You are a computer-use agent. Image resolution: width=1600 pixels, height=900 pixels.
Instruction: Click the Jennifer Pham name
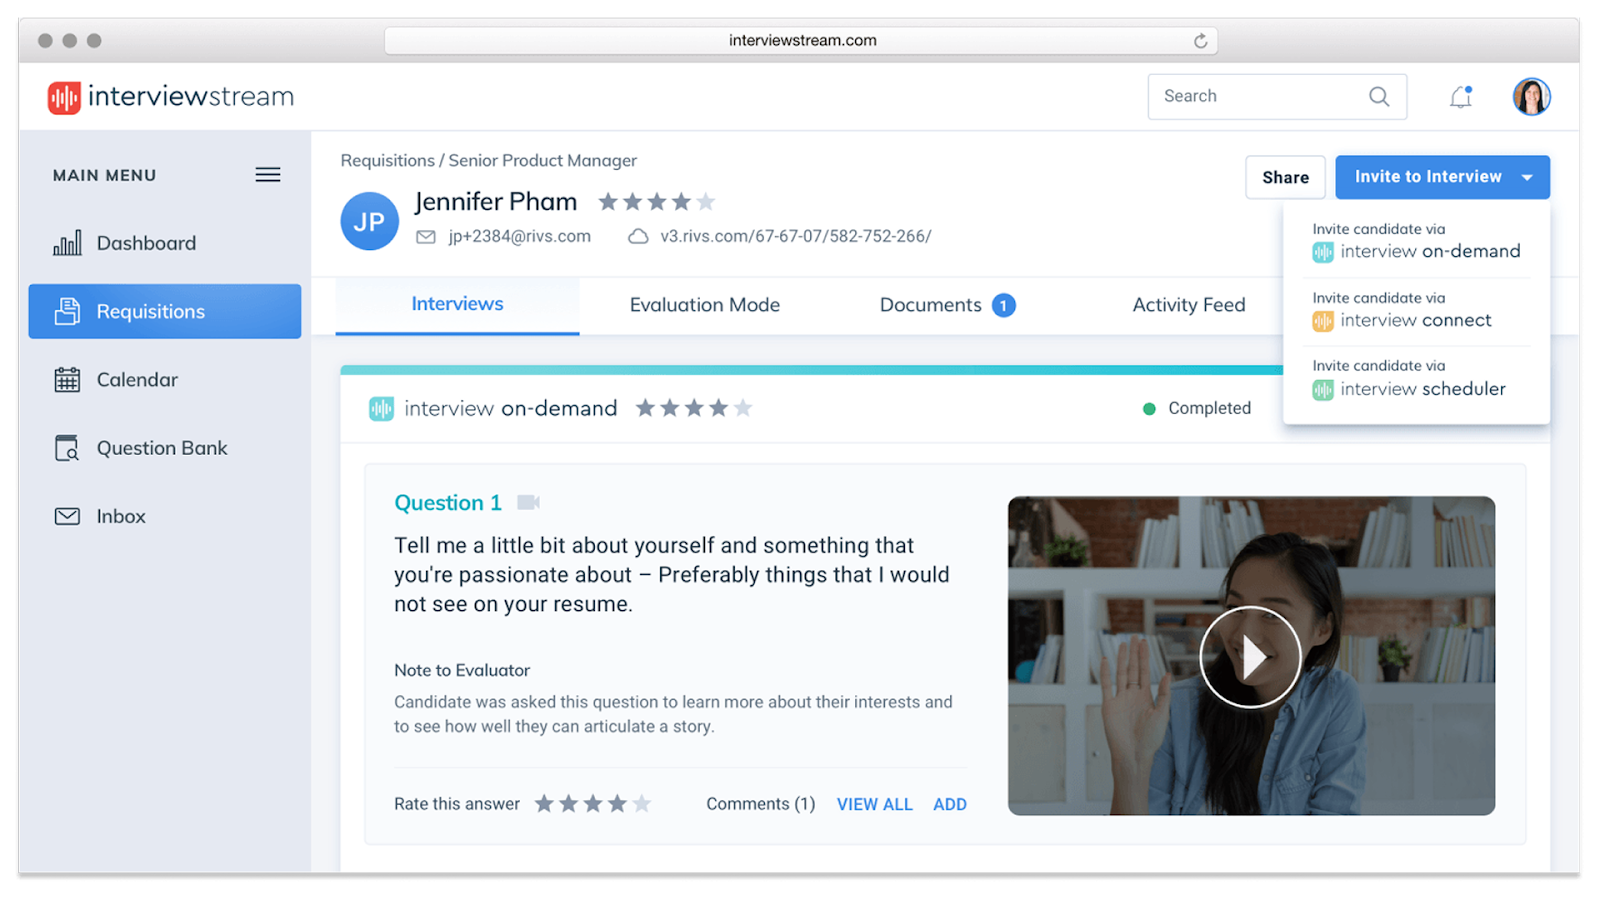point(496,202)
